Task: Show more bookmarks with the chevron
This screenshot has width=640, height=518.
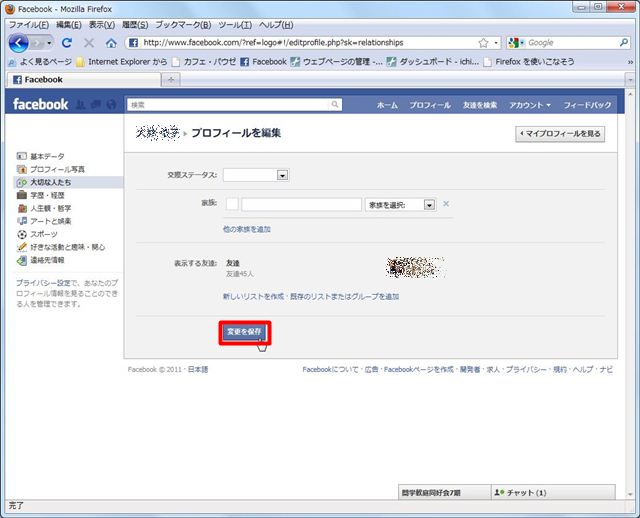Action: point(631,62)
